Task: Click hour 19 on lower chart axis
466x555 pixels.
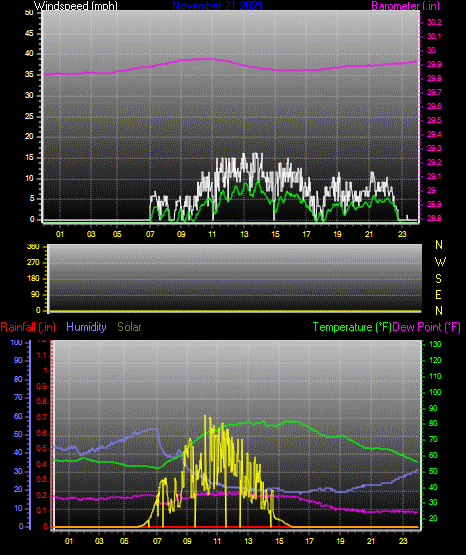Action: click(x=340, y=541)
